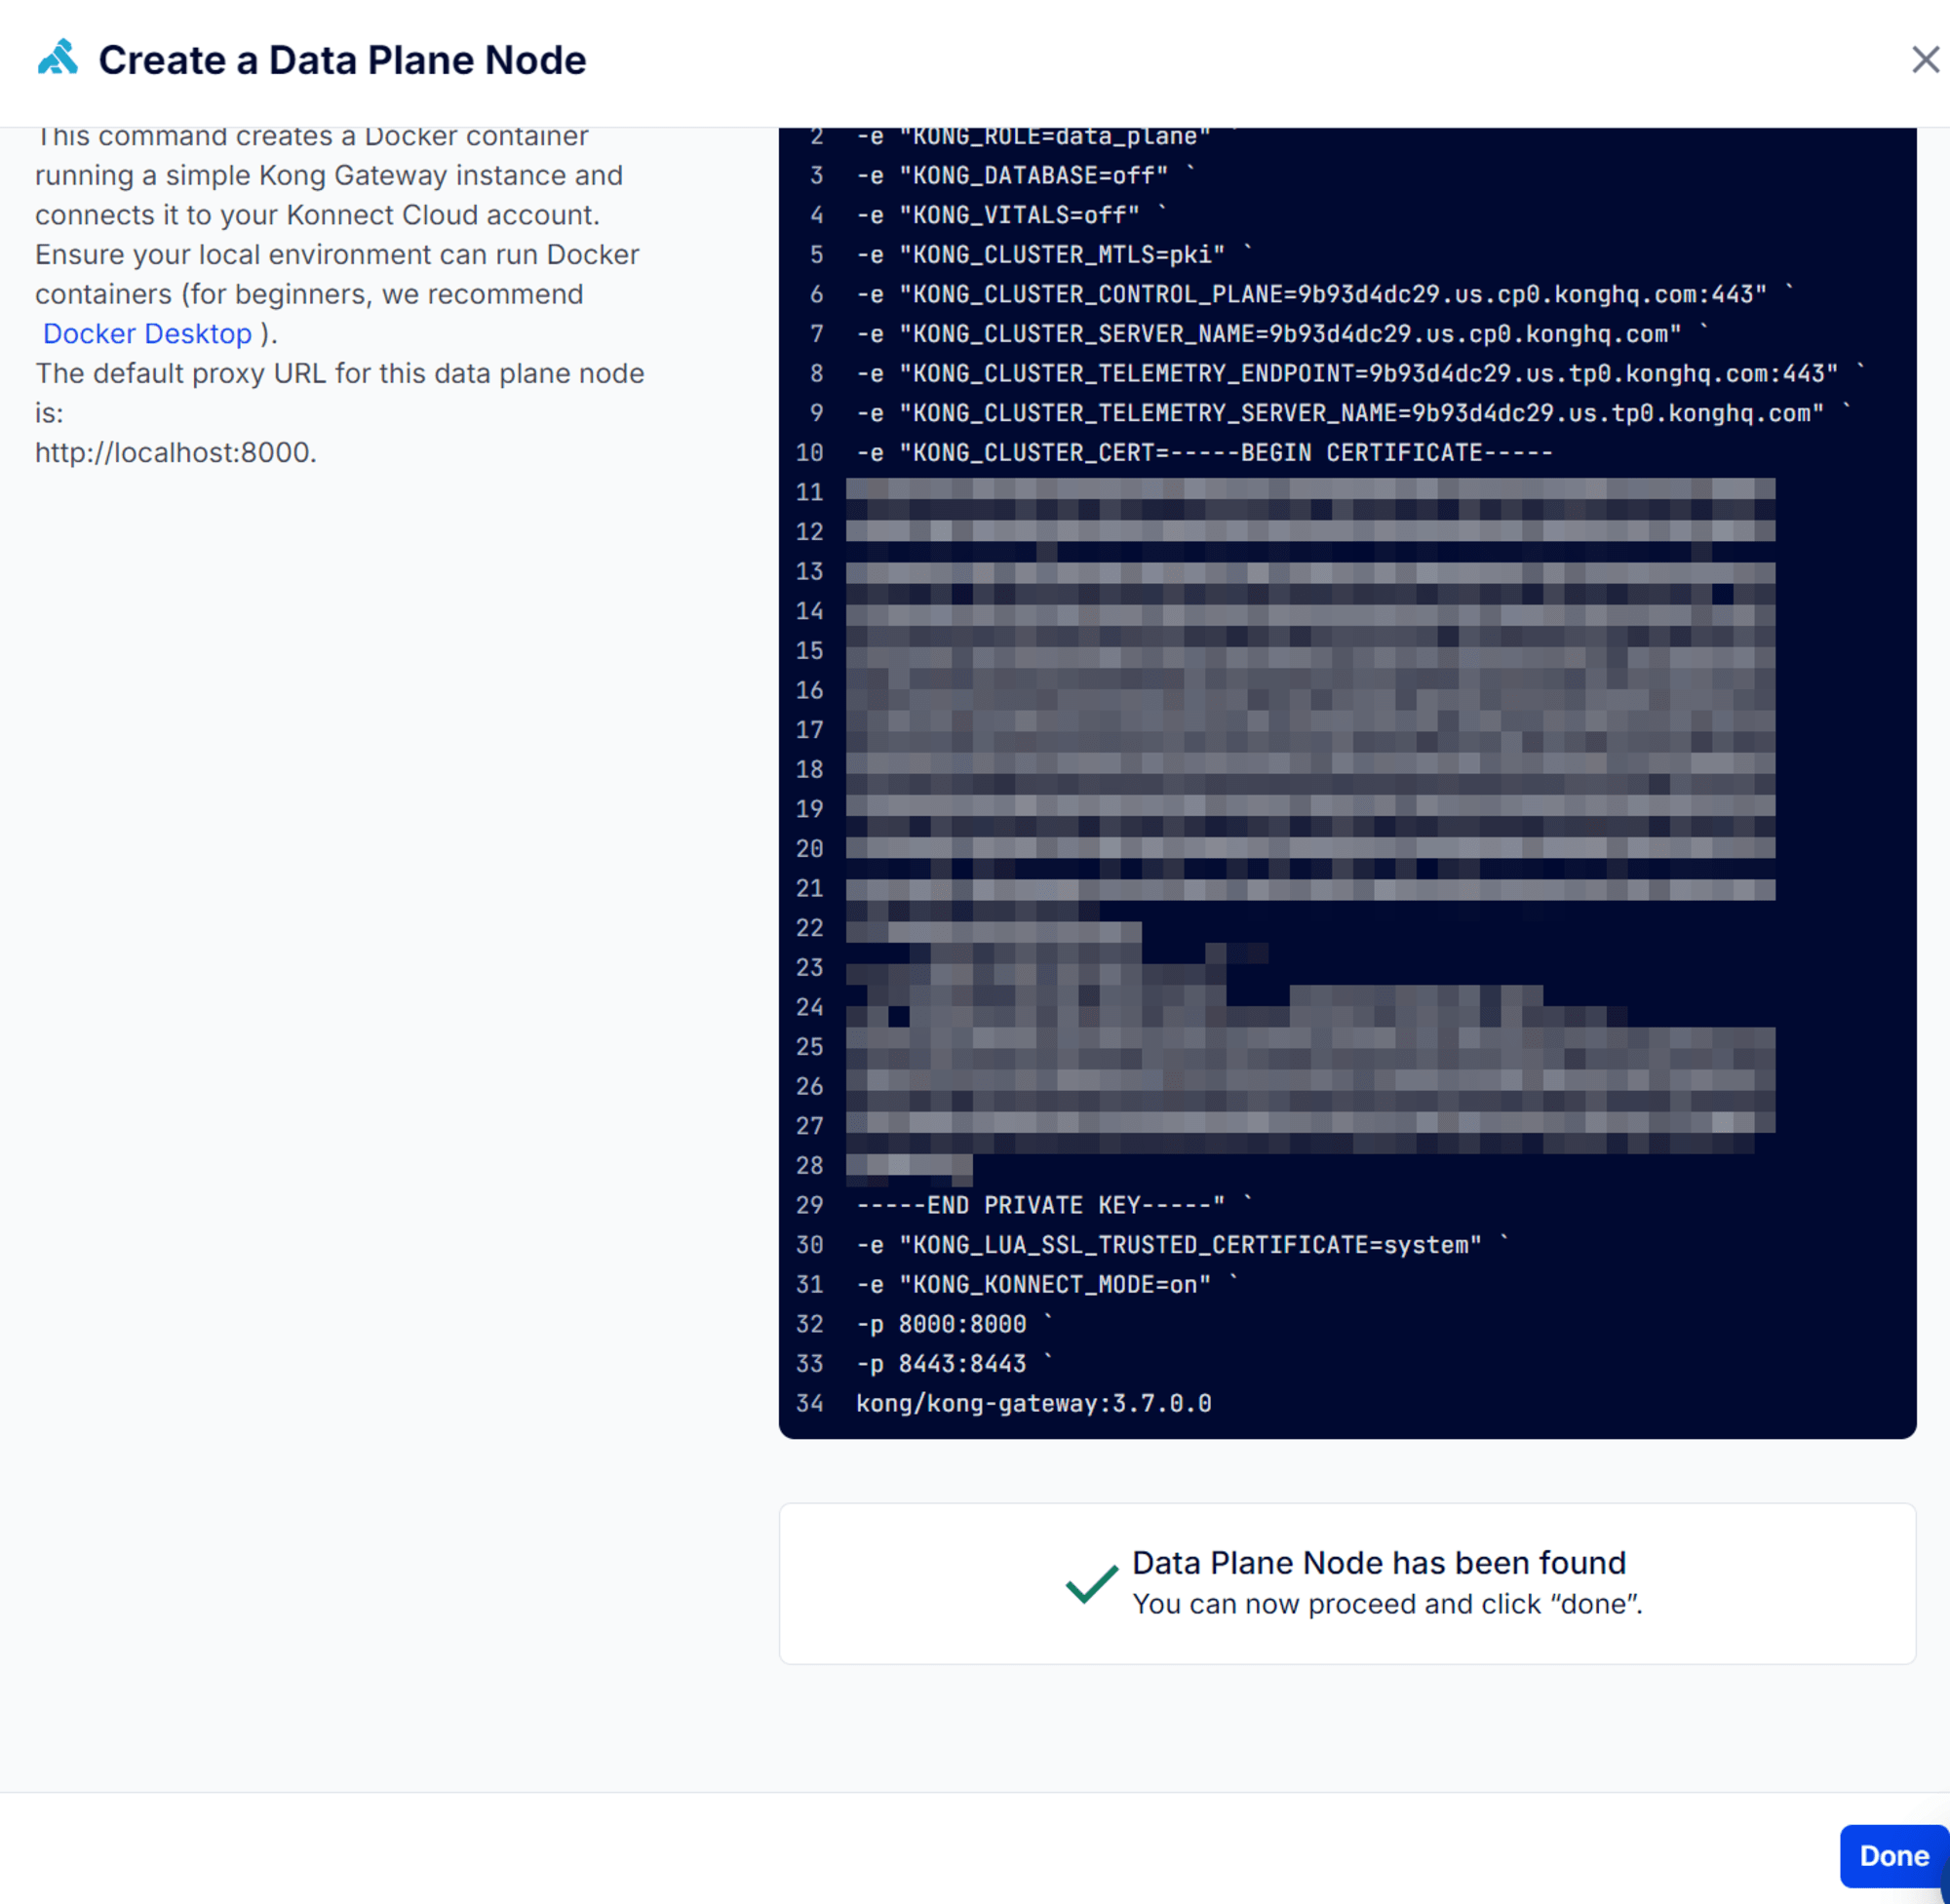Image resolution: width=1950 pixels, height=1904 pixels.
Task: Click the Done button
Action: click(x=1893, y=1855)
